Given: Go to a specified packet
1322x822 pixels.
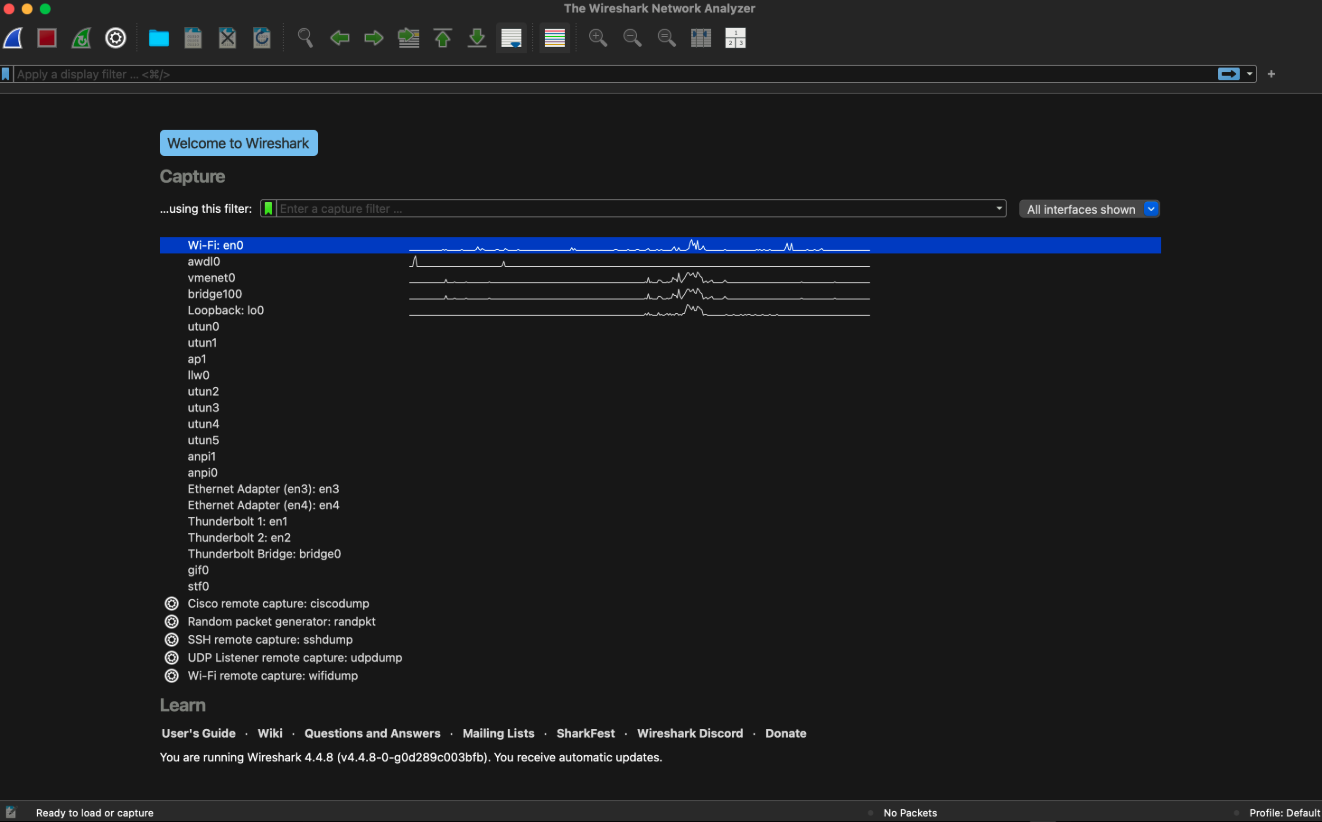Looking at the screenshot, I should tap(408, 38).
